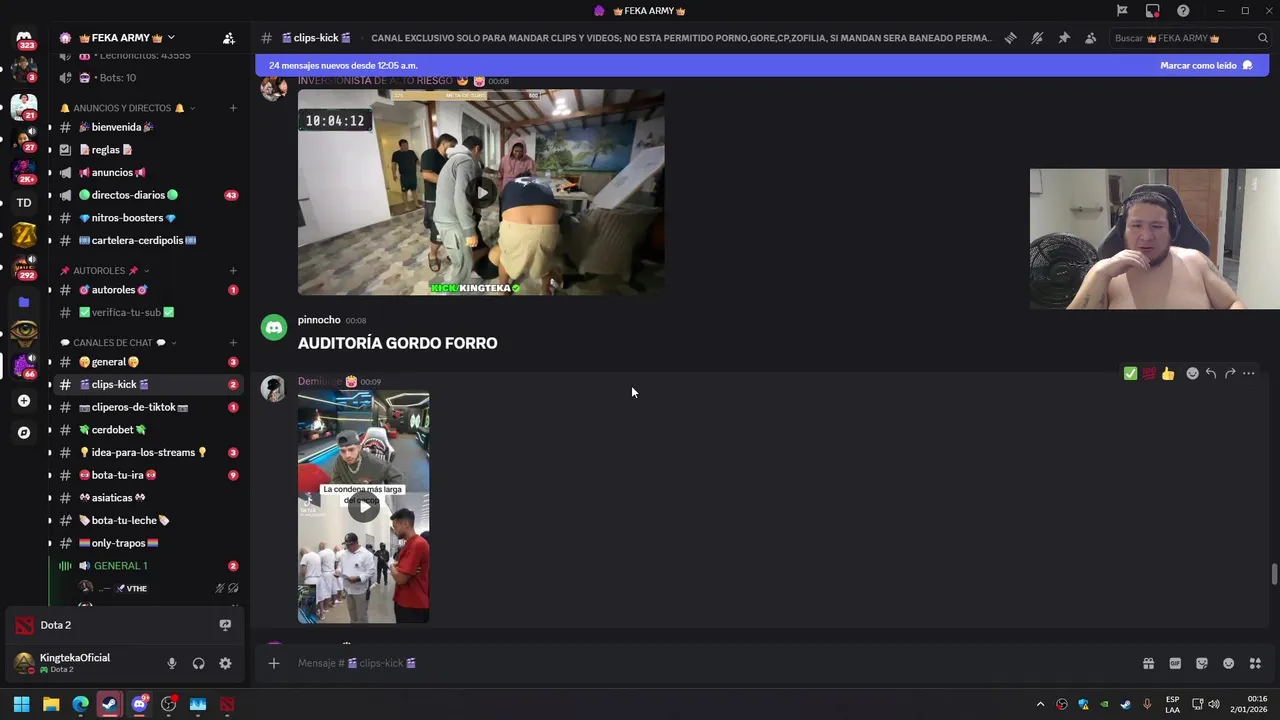Open the quests flag icon in title bar
The width and height of the screenshot is (1280, 720).
(1122, 11)
